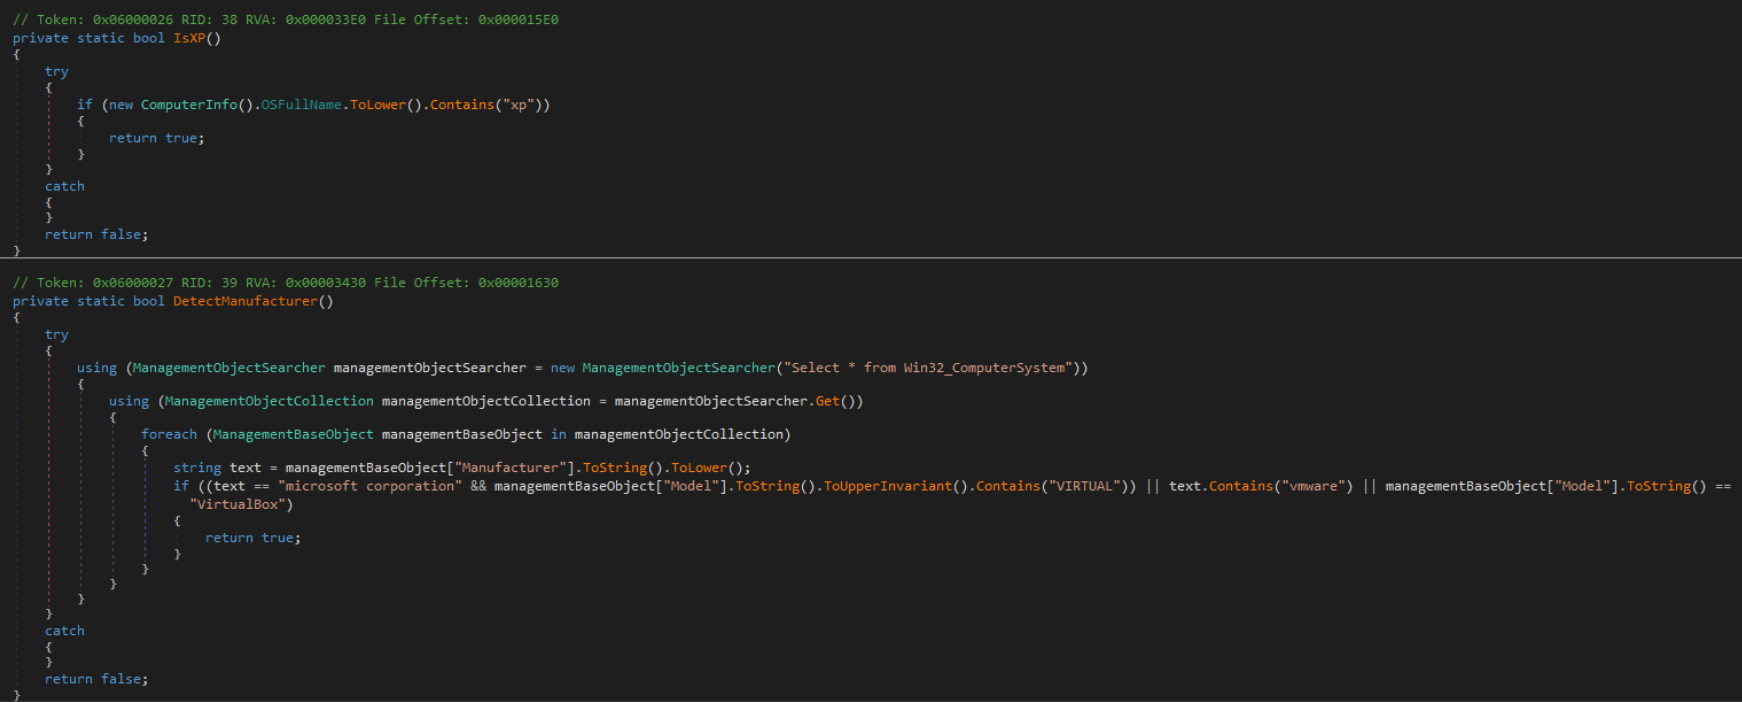Click the IsXP method name
The width and height of the screenshot is (1742, 702).
[x=189, y=38]
